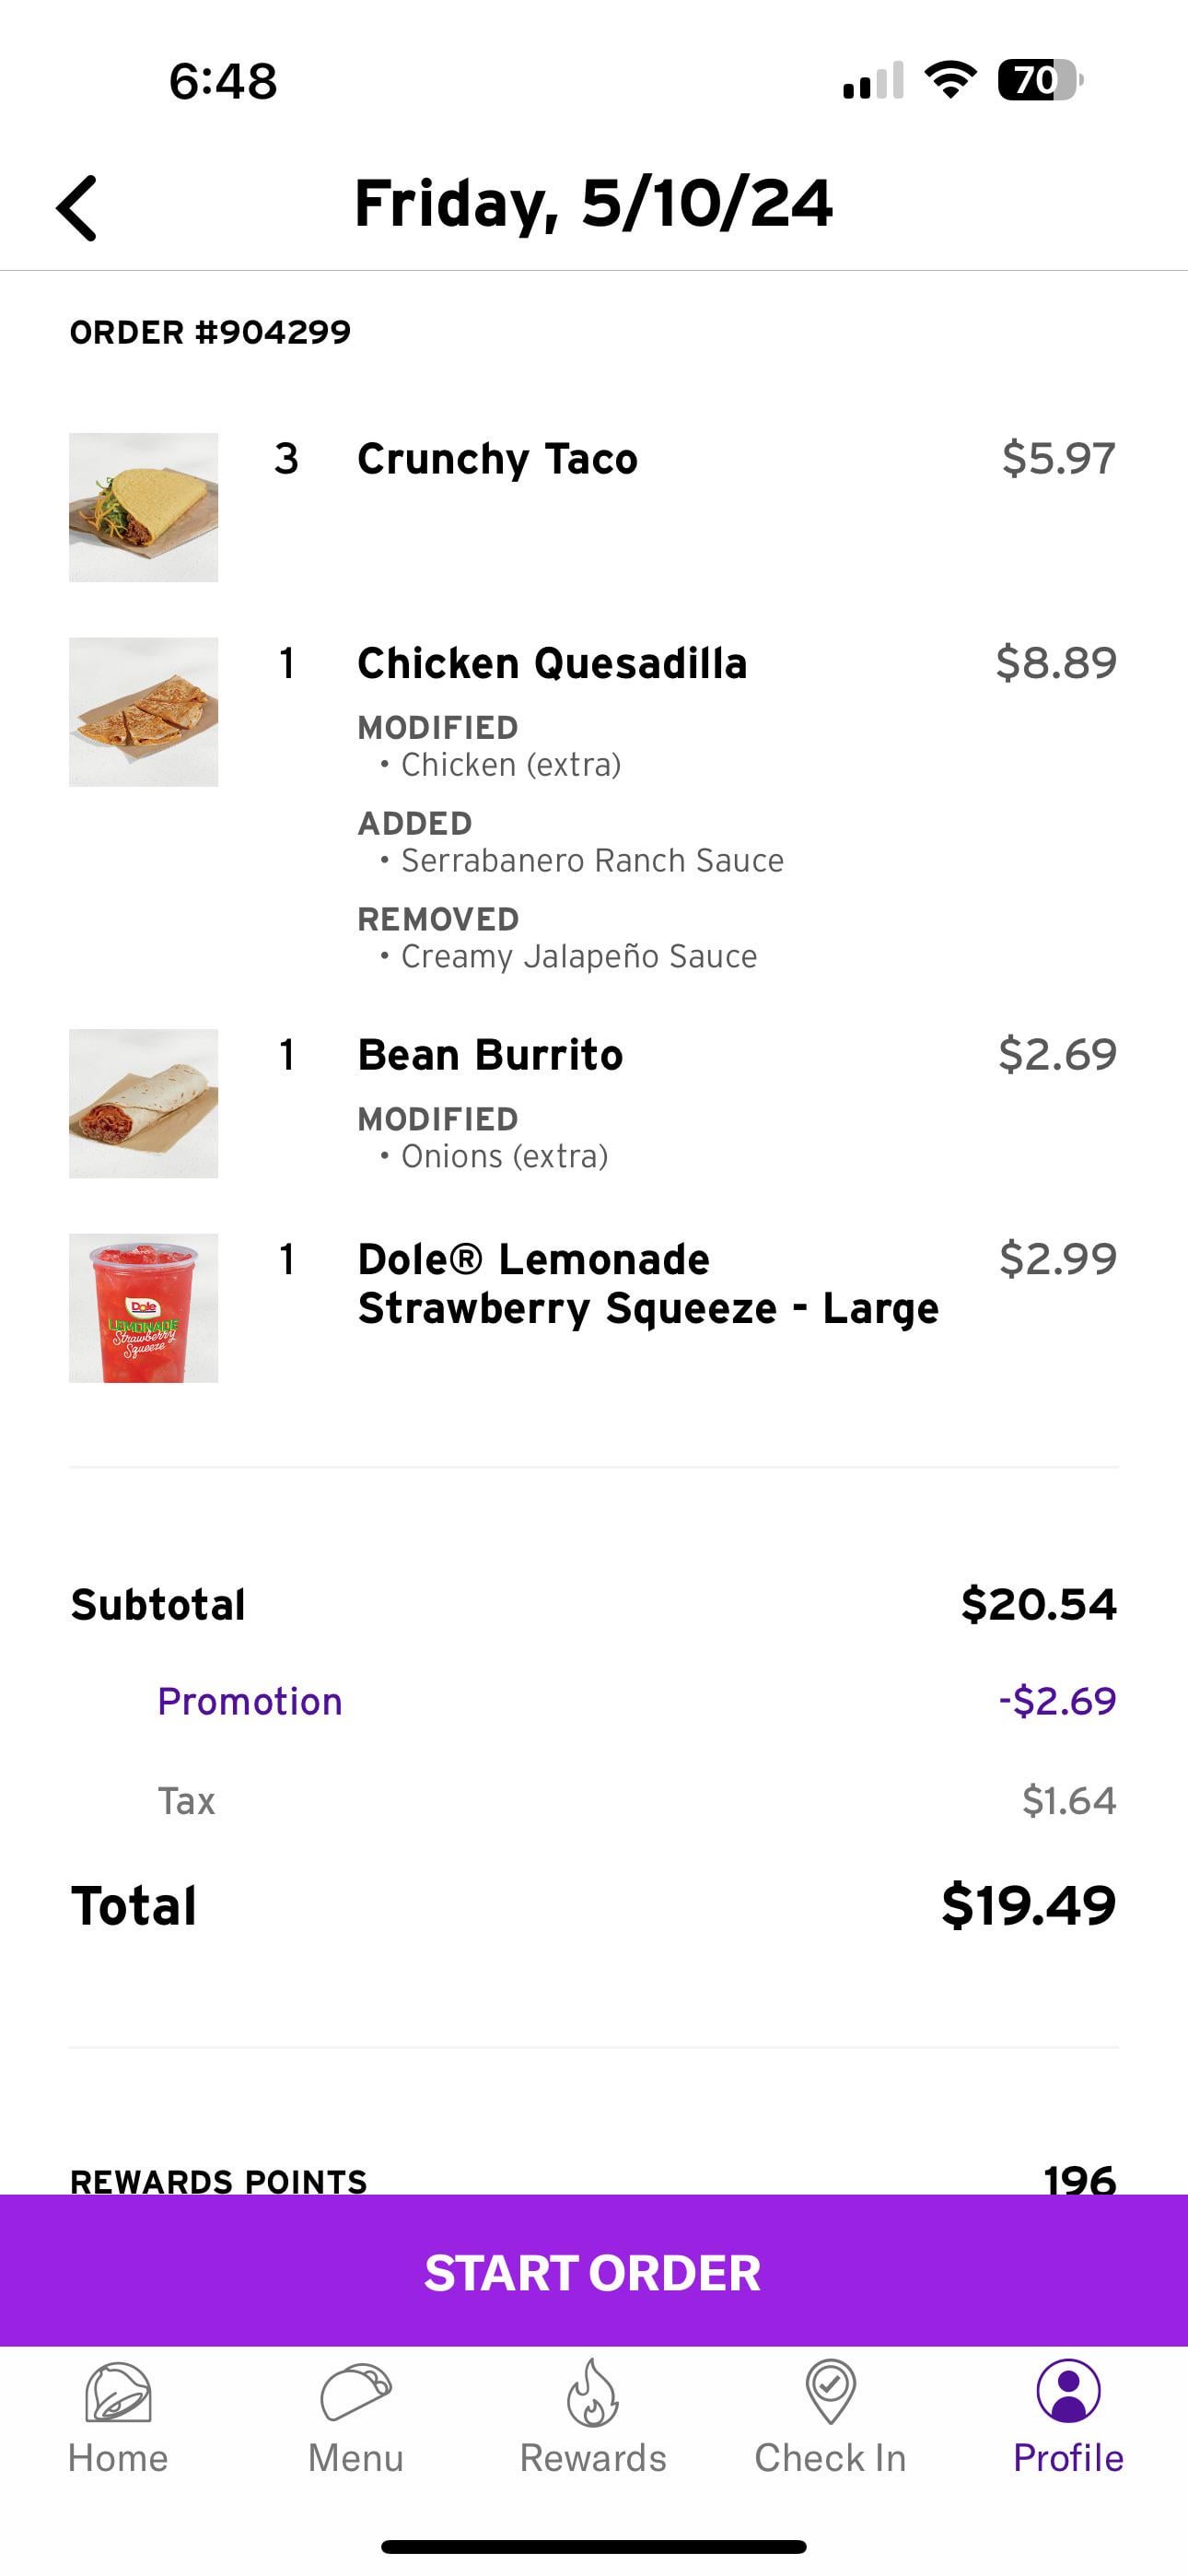
Task: Tap the Dole Lemonade drink image
Action: coord(143,1308)
